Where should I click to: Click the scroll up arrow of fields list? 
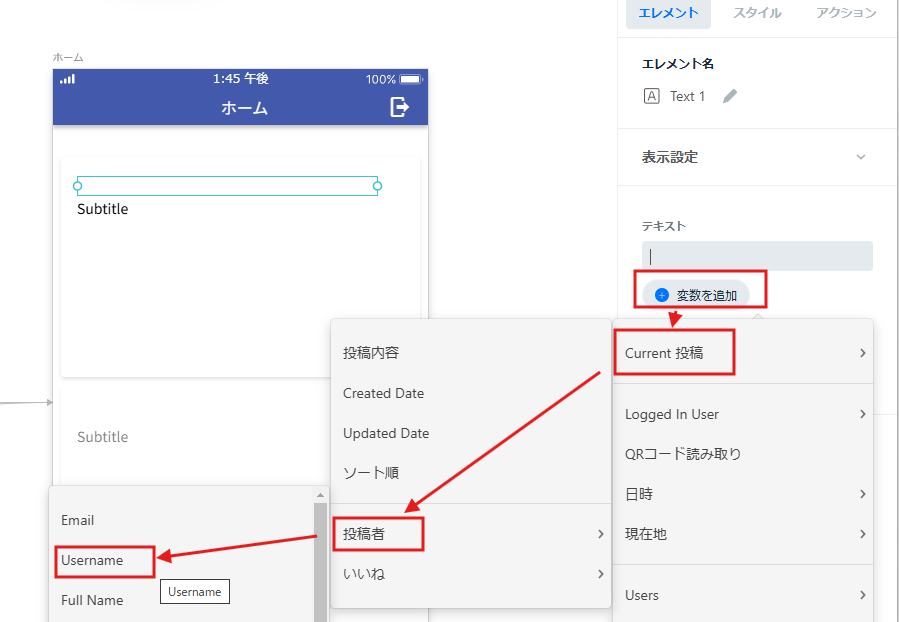pos(320,495)
